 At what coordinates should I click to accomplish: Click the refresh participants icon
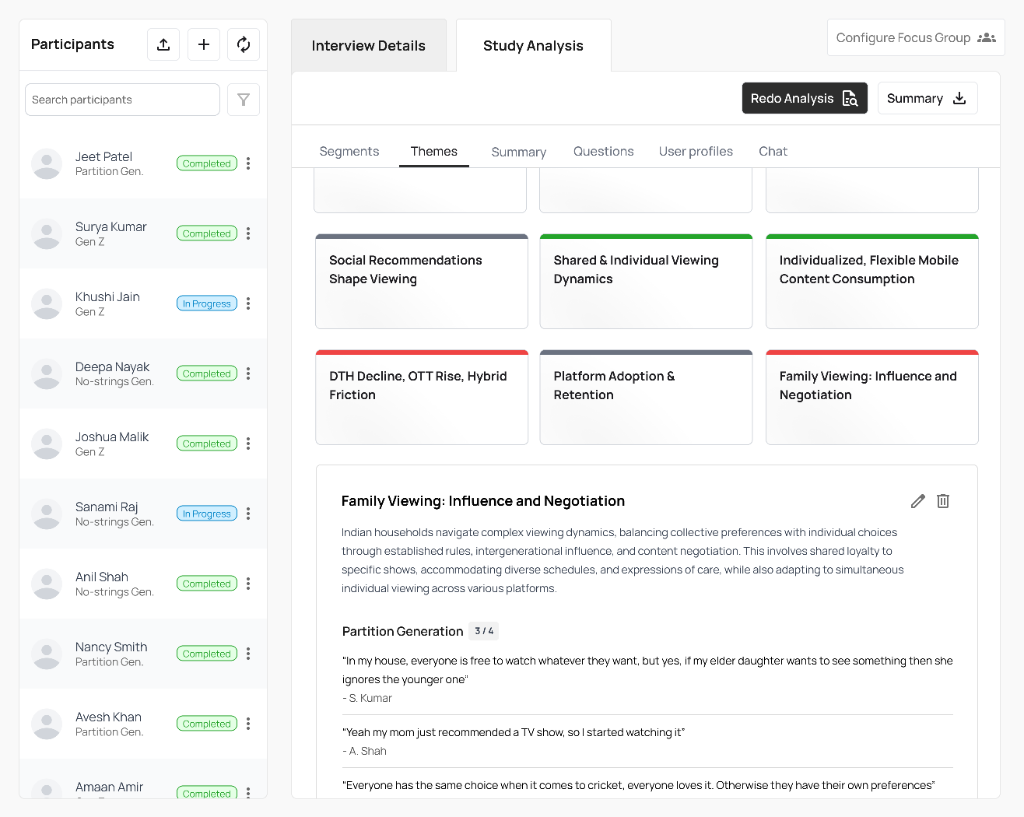pos(243,44)
